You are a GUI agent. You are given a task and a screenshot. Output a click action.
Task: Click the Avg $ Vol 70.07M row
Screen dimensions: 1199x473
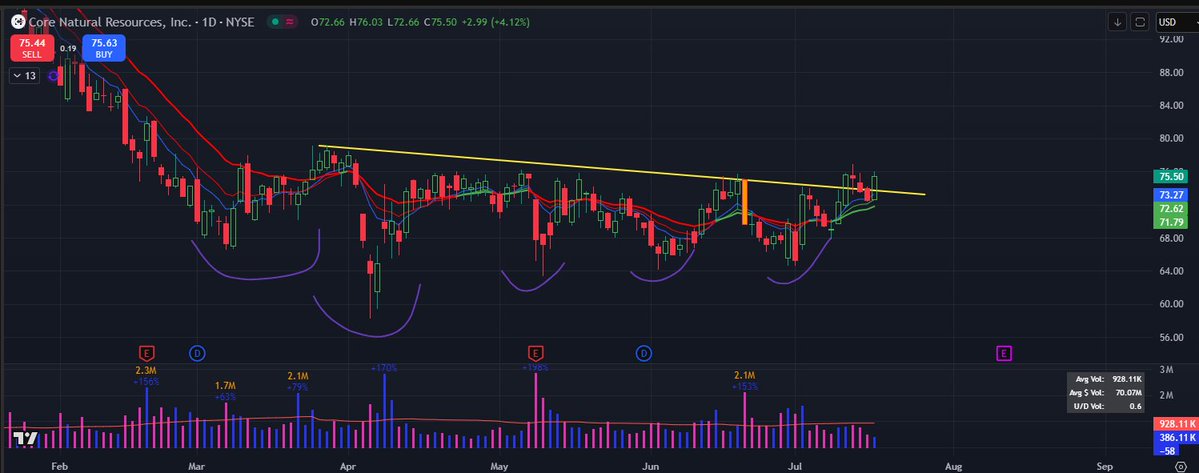1106,393
